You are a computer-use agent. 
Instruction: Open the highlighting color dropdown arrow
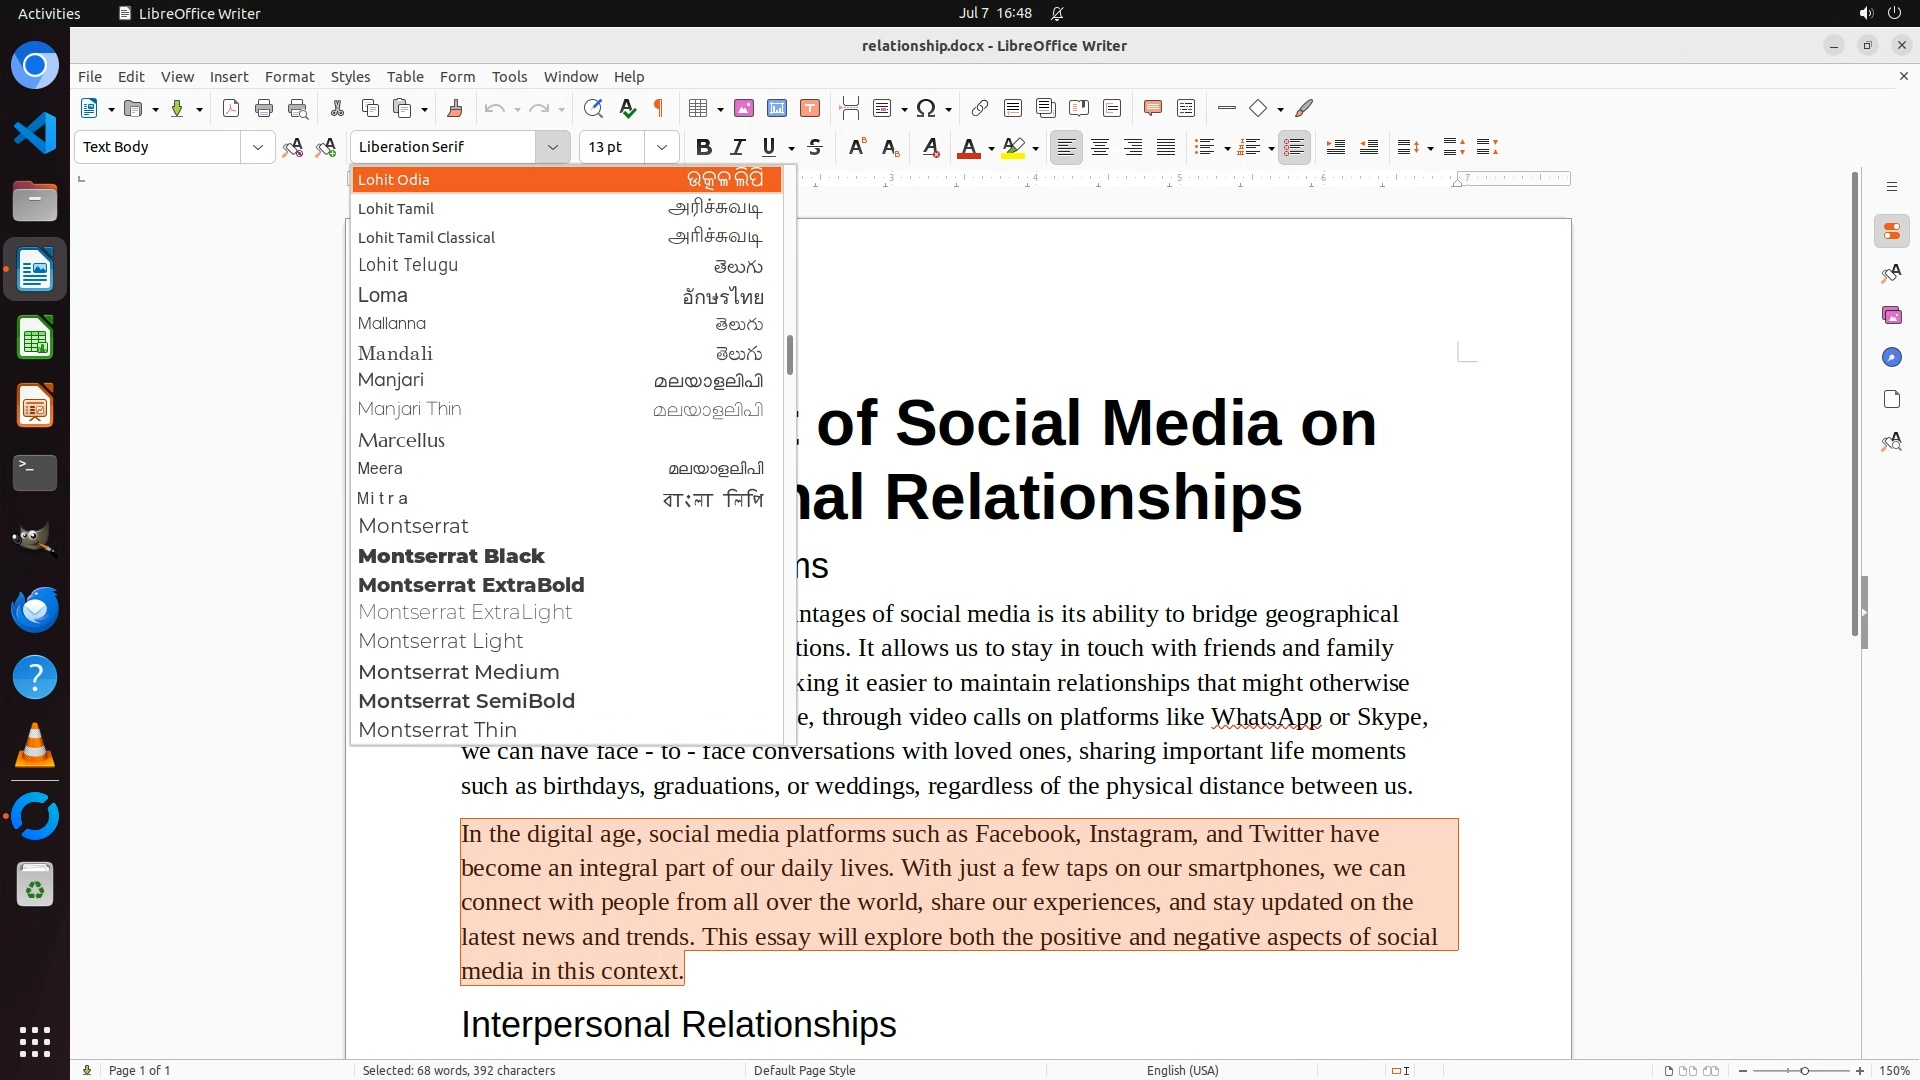tap(1035, 148)
